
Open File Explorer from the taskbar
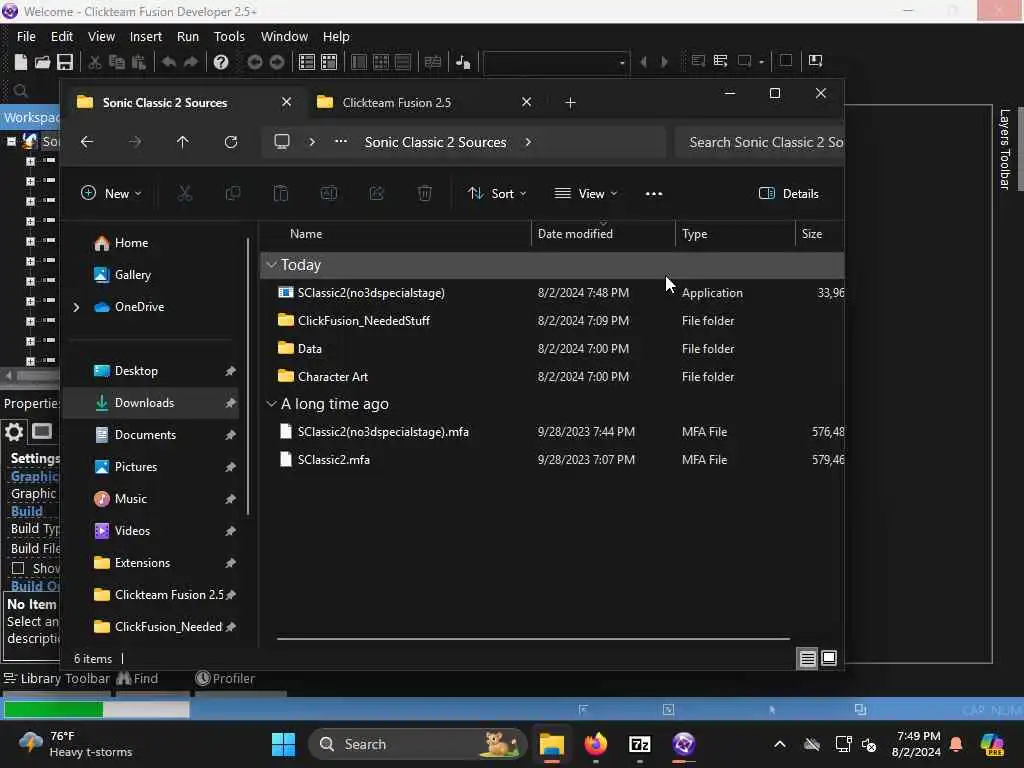point(551,744)
